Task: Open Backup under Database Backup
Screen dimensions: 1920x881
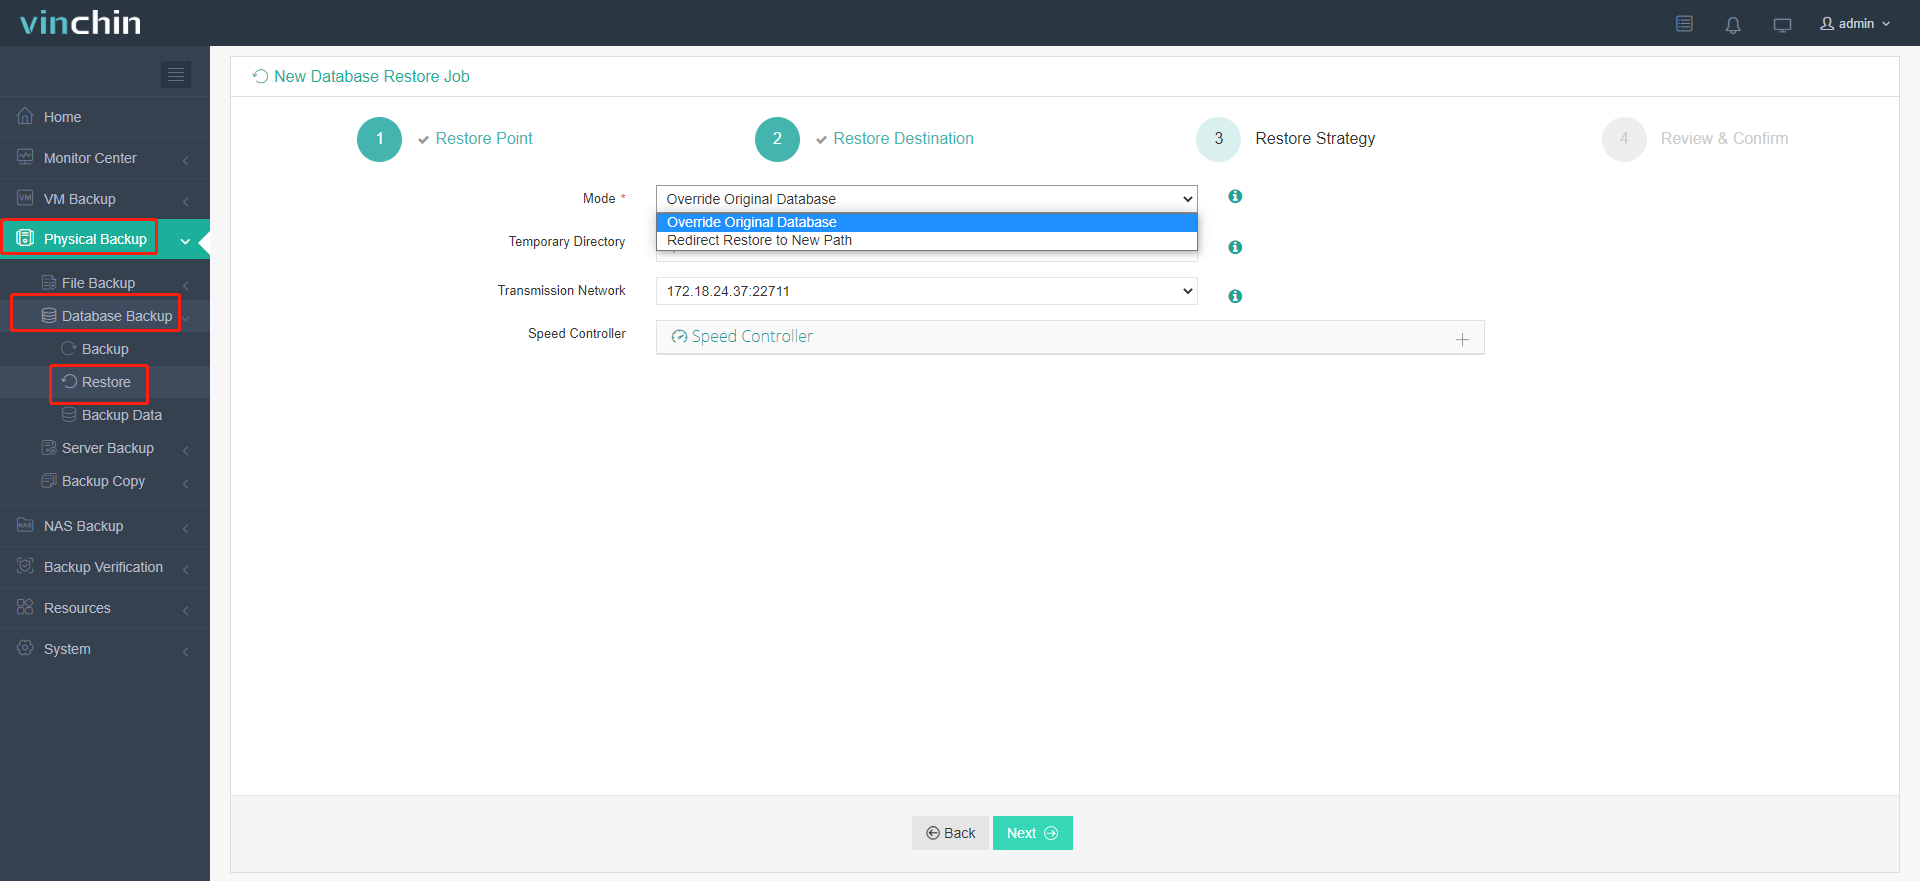Action: pyautogui.click(x=105, y=349)
